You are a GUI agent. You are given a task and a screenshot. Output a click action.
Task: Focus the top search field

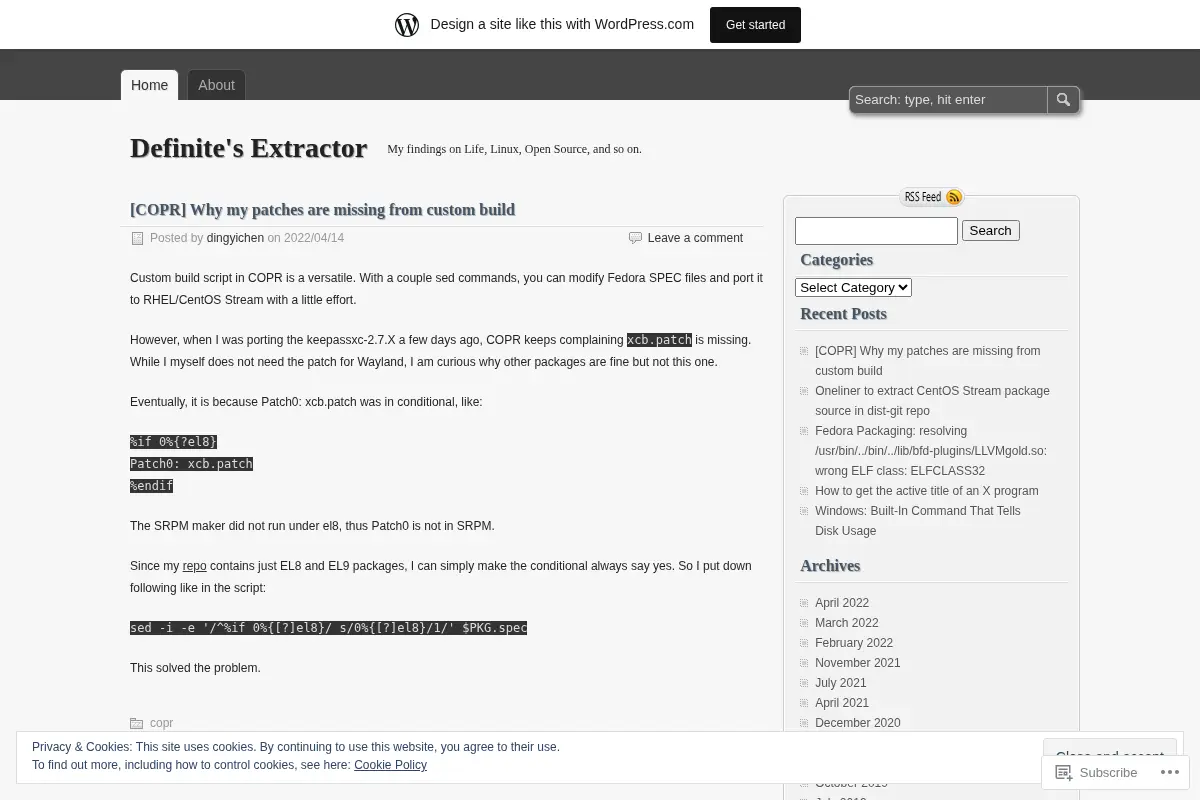(948, 100)
